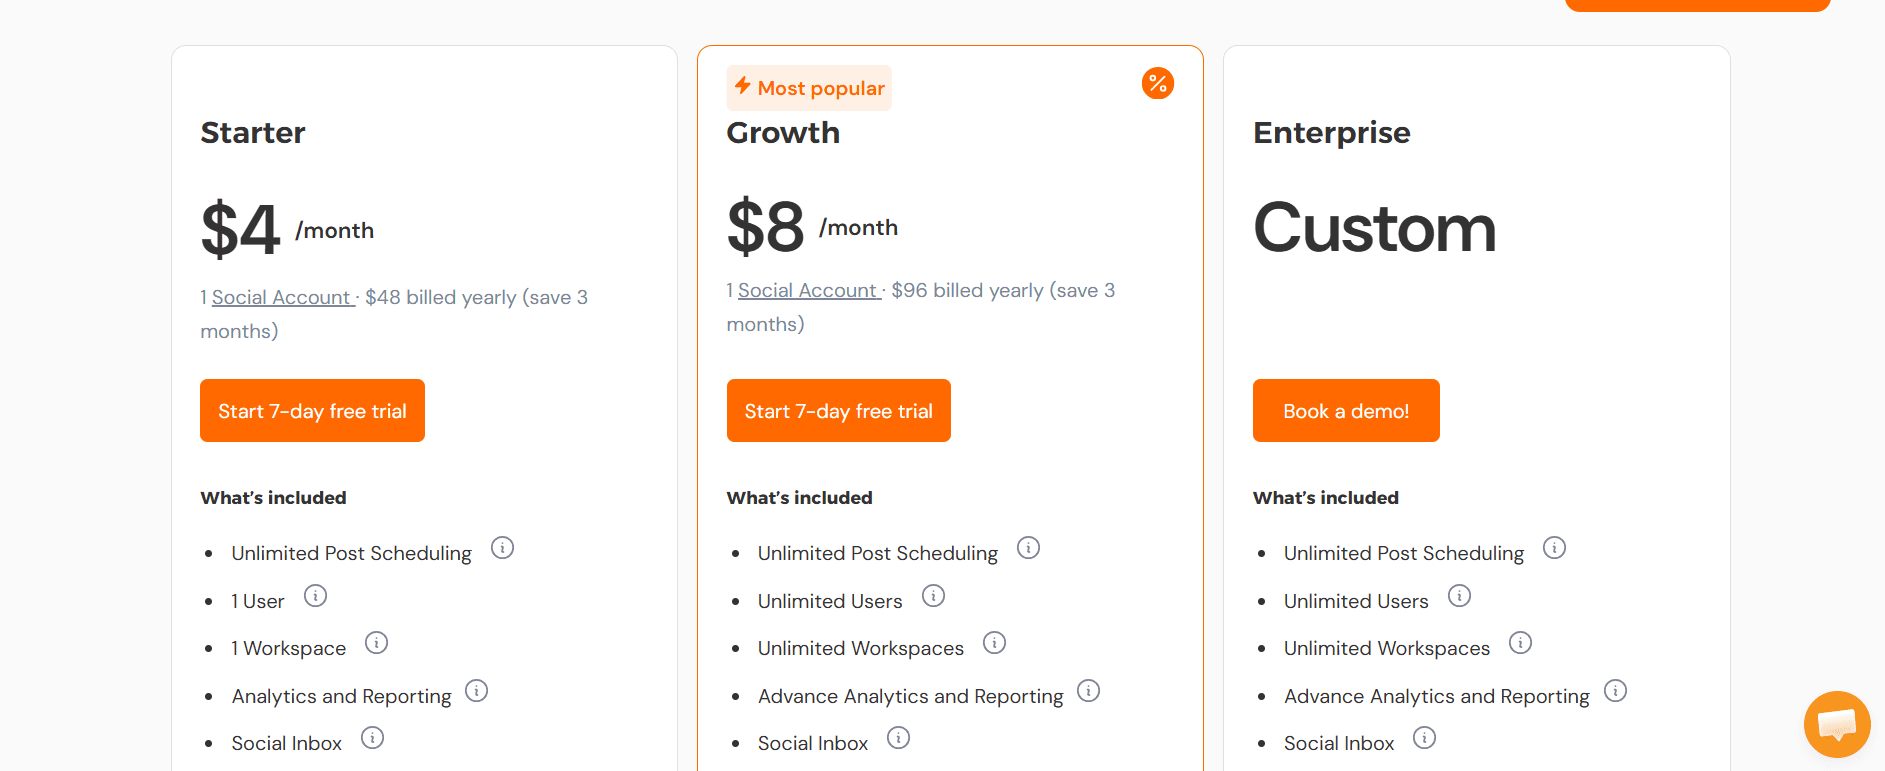Open info for Starter's Analytics and Reporting

coord(477,691)
